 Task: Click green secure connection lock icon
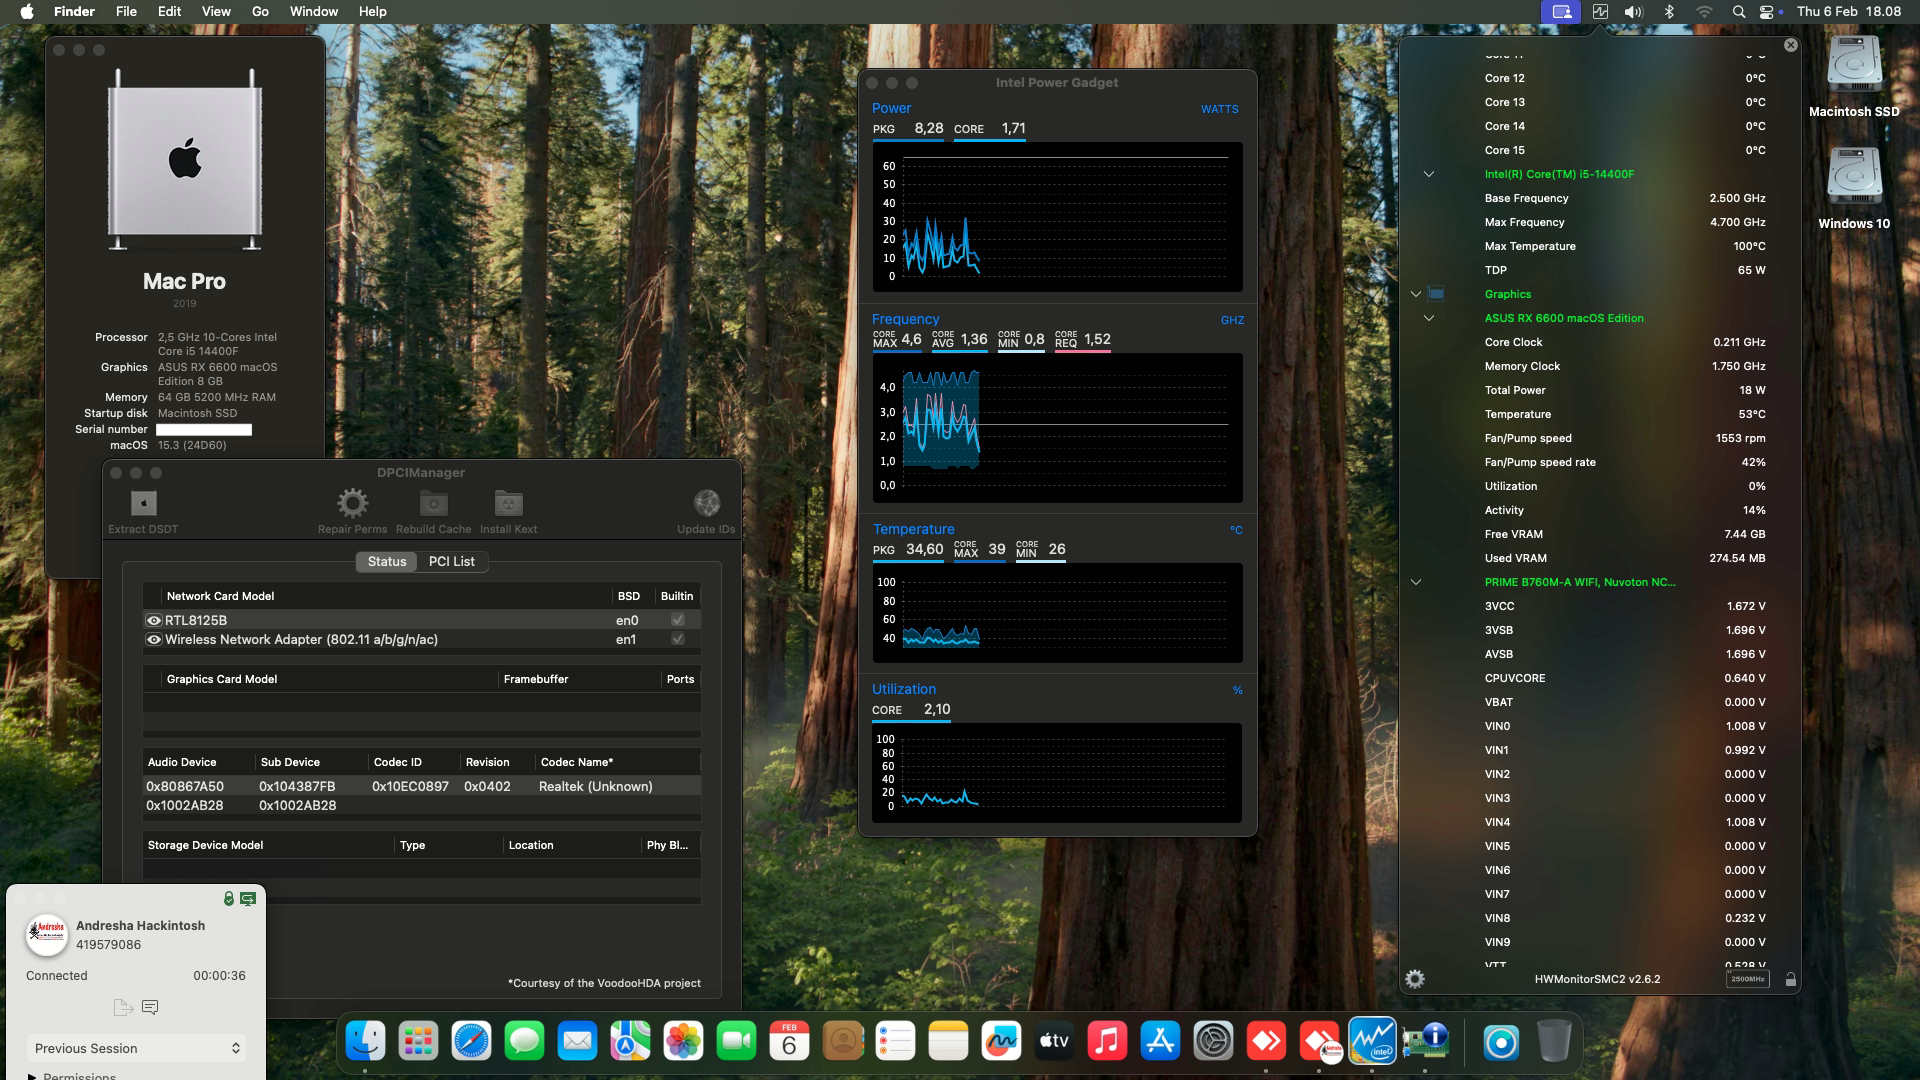tap(229, 899)
